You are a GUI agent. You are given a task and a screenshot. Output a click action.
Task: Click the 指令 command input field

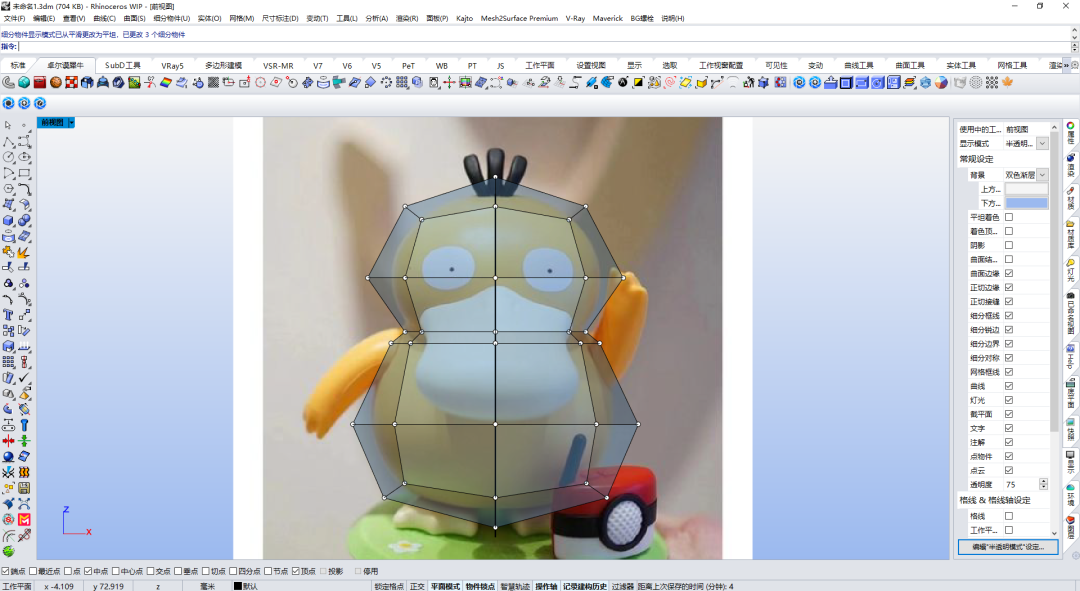(x=544, y=46)
